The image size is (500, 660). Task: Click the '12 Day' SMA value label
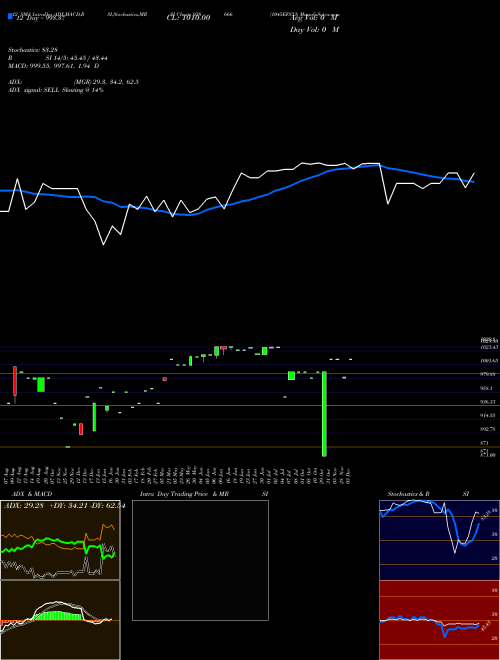click(40, 19)
